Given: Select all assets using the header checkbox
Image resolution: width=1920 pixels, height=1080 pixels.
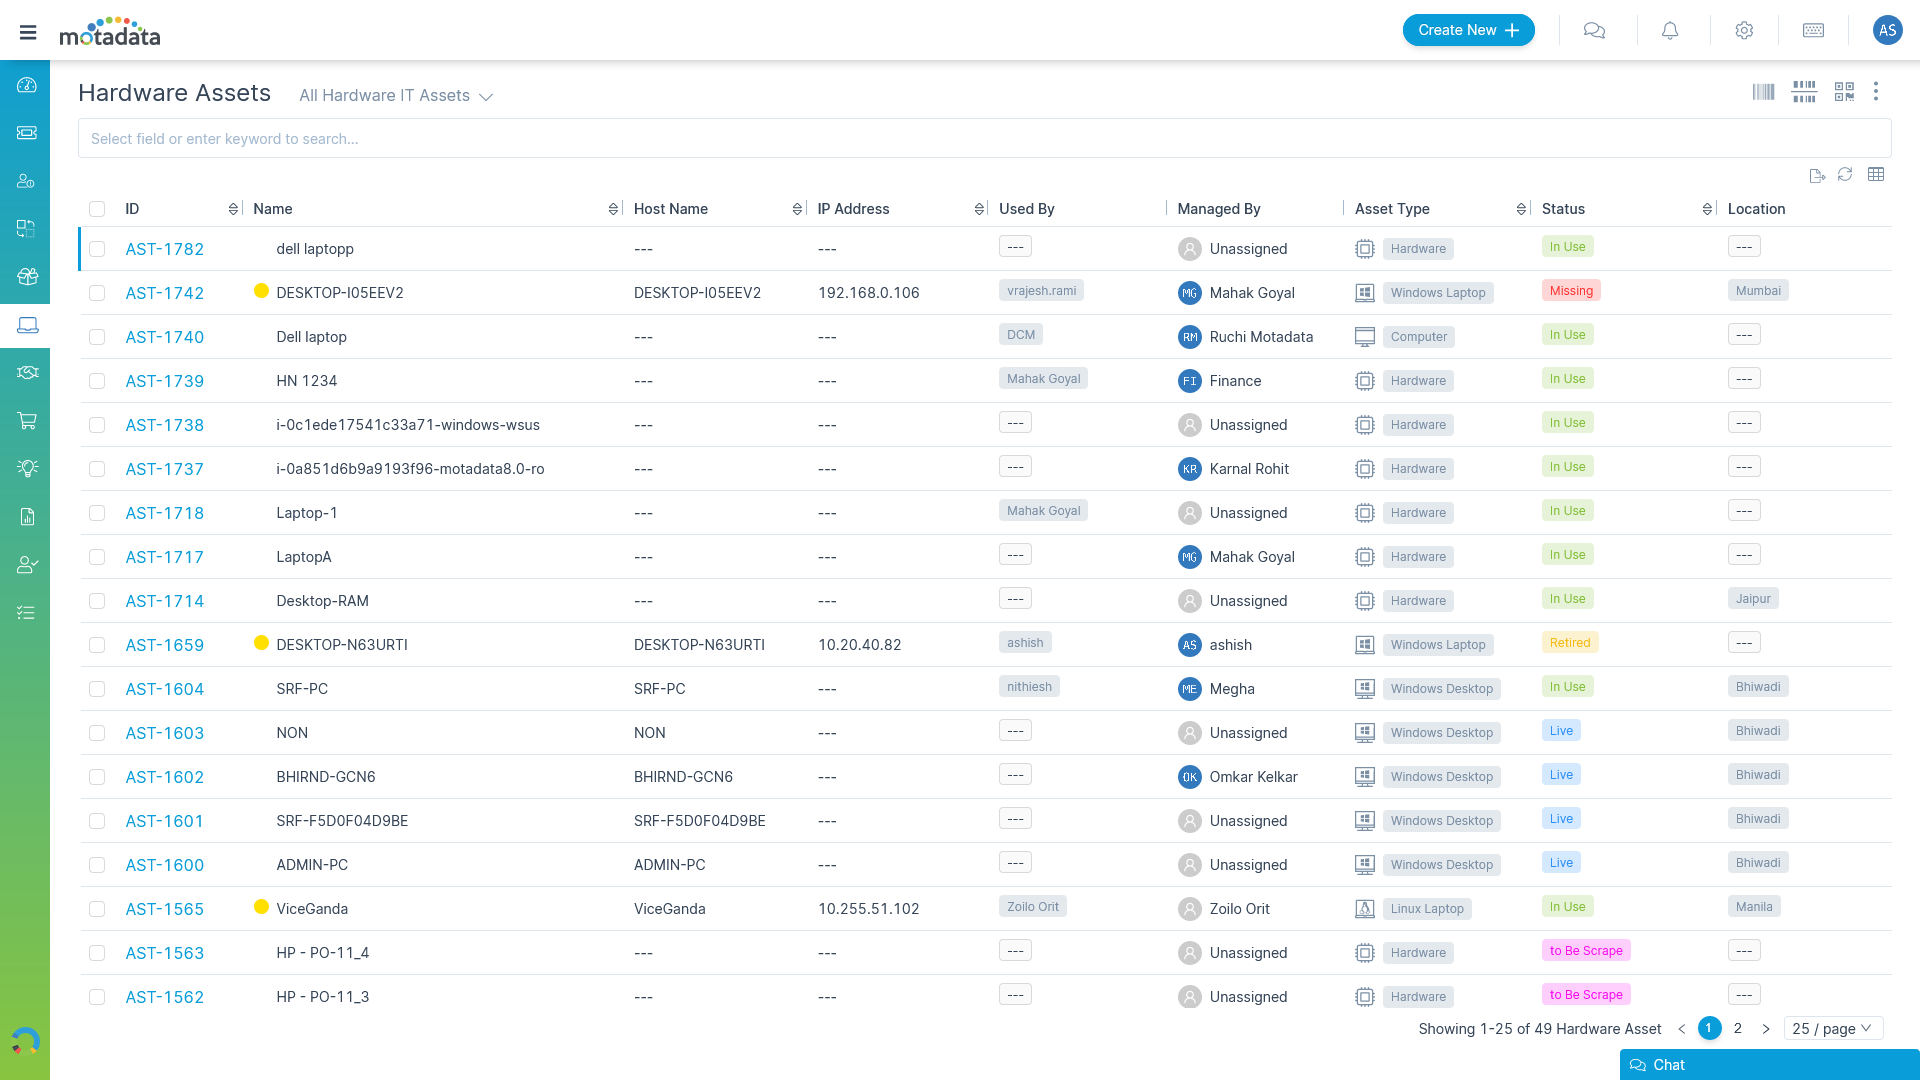Looking at the screenshot, I should (x=97, y=209).
